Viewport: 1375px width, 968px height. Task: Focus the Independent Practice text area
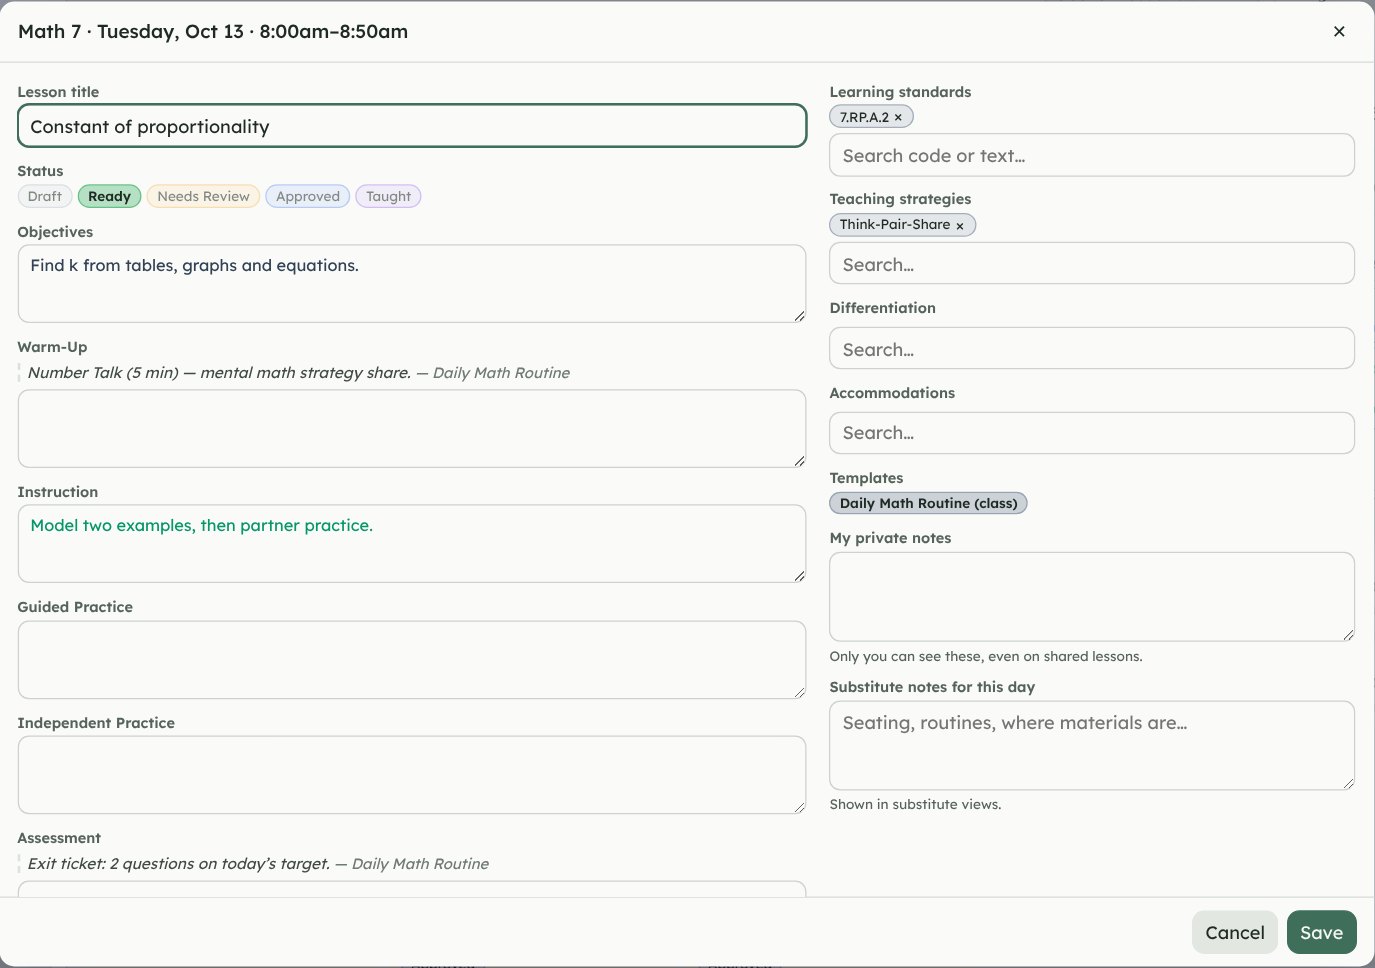(412, 775)
